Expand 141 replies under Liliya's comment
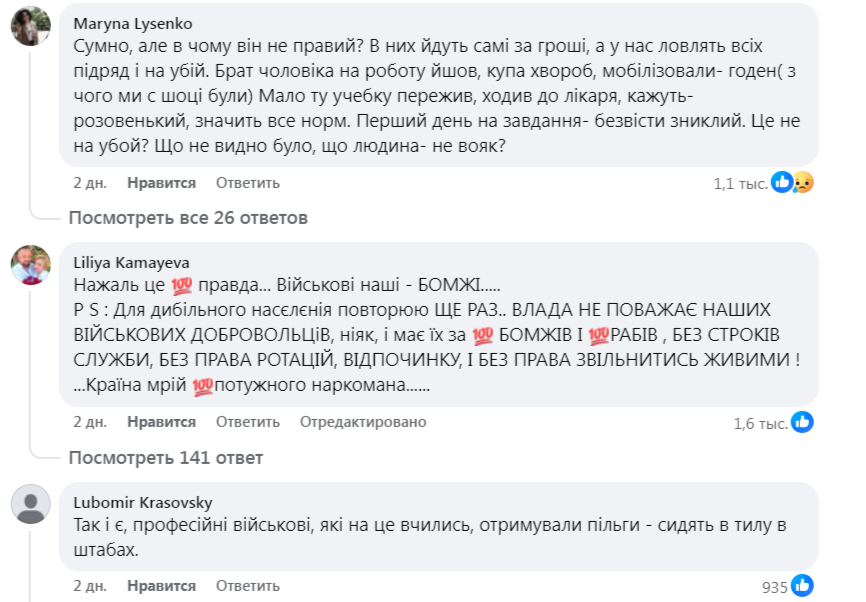The width and height of the screenshot is (866, 602). (165, 457)
